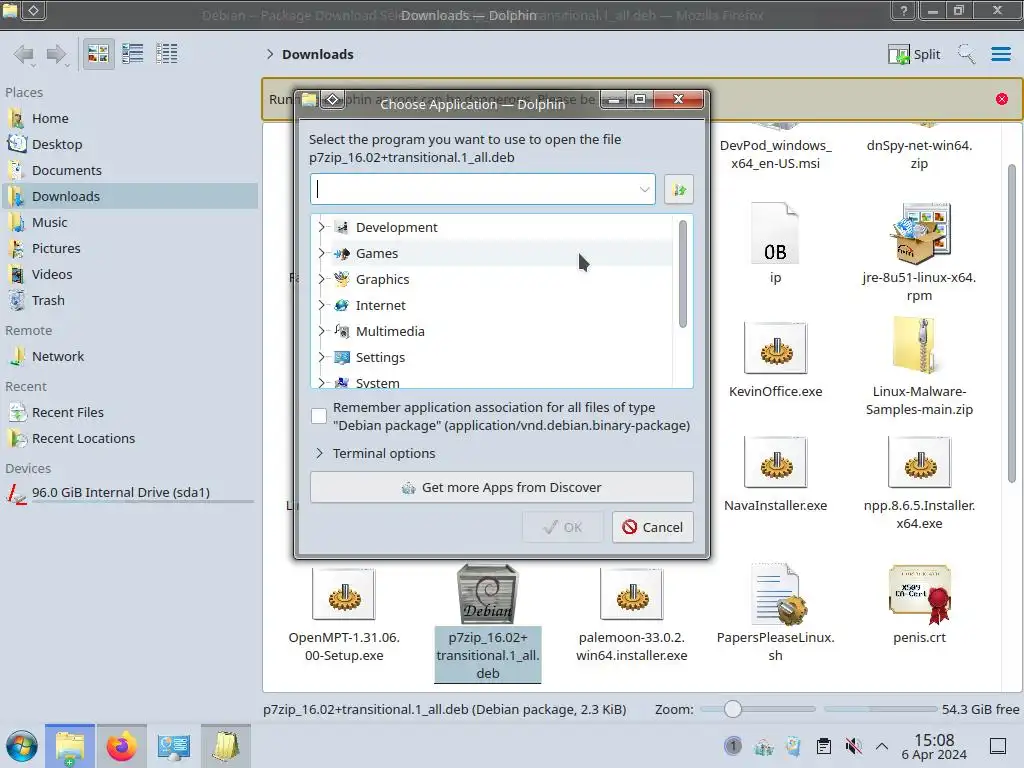Switch to Icons view mode
Viewport: 1024px width, 768px height.
tap(98, 54)
